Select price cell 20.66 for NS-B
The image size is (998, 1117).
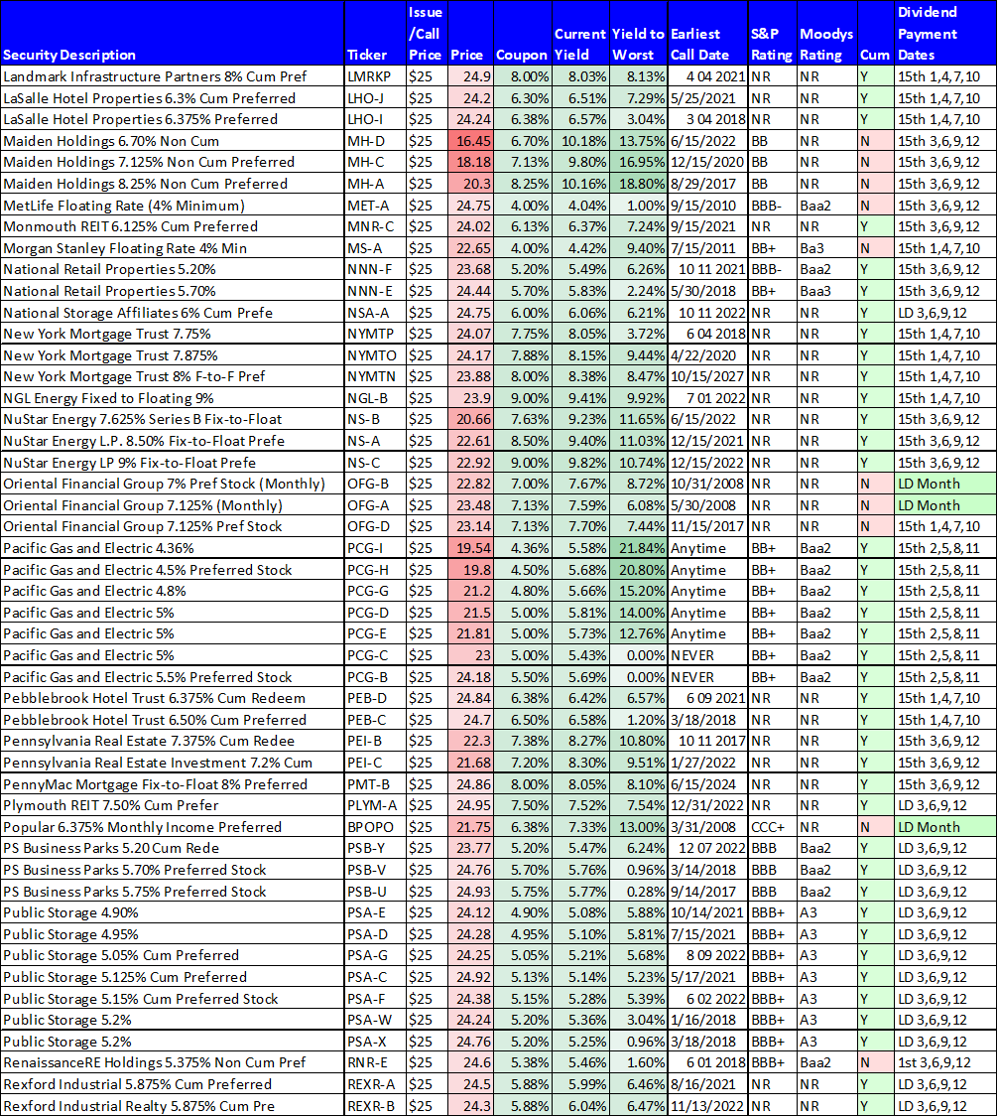click(470, 419)
